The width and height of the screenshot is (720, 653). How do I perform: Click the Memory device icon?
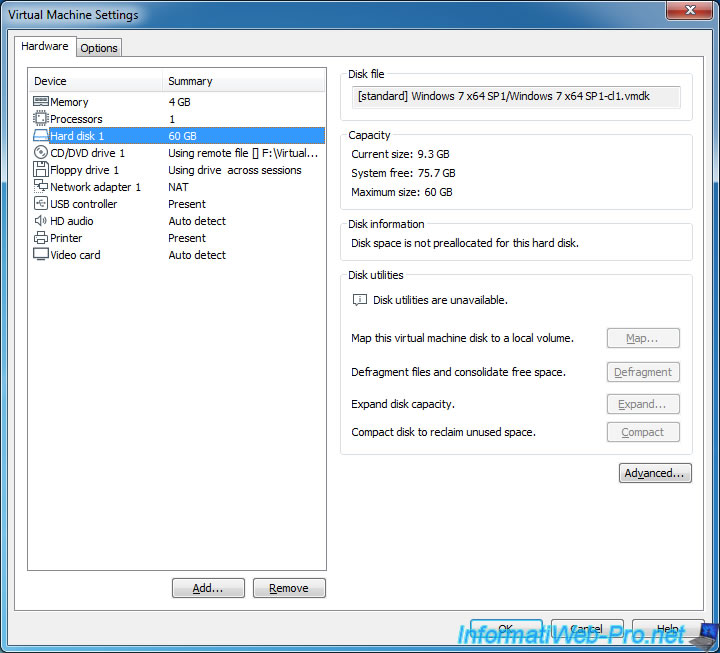pos(41,102)
